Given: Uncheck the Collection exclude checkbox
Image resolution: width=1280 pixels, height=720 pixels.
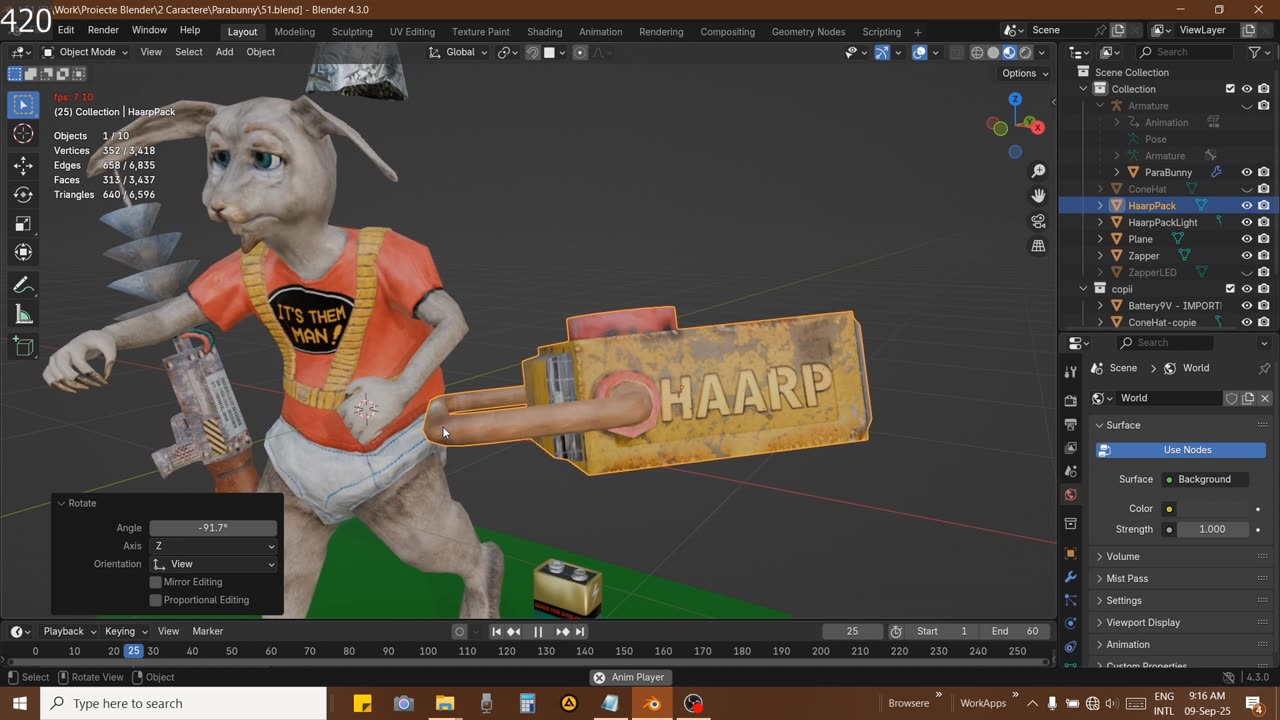Looking at the screenshot, I should pyautogui.click(x=1230, y=89).
